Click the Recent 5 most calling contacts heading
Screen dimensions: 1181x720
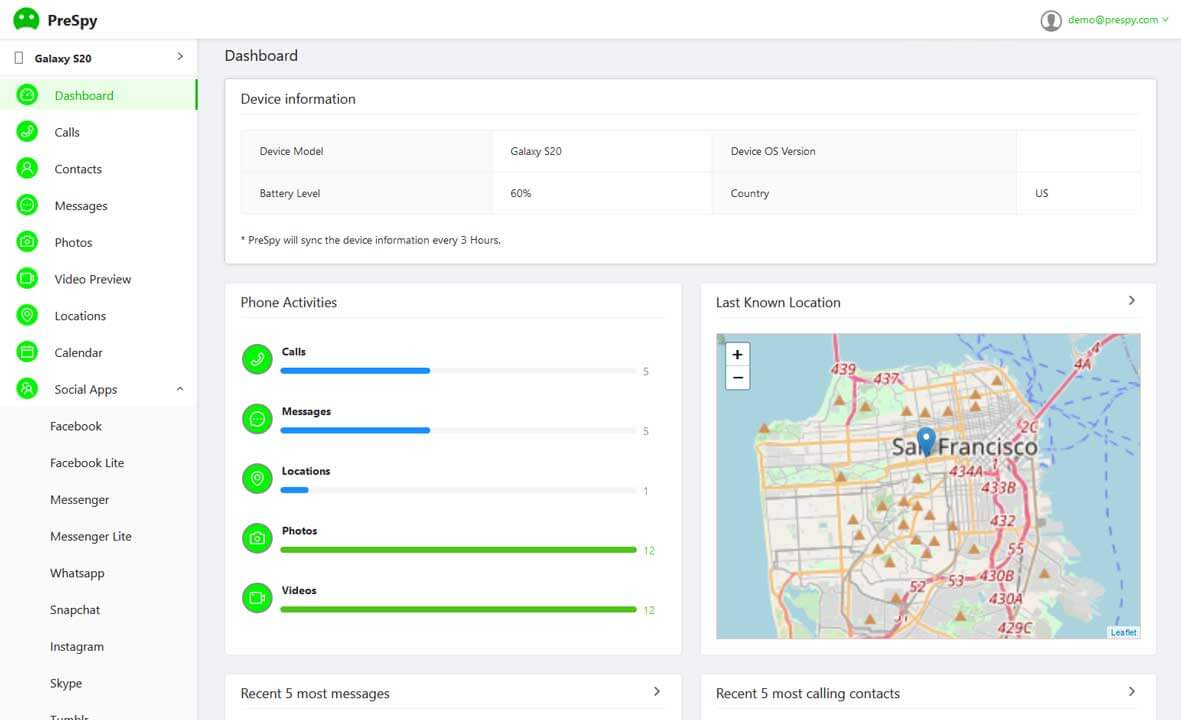807,694
